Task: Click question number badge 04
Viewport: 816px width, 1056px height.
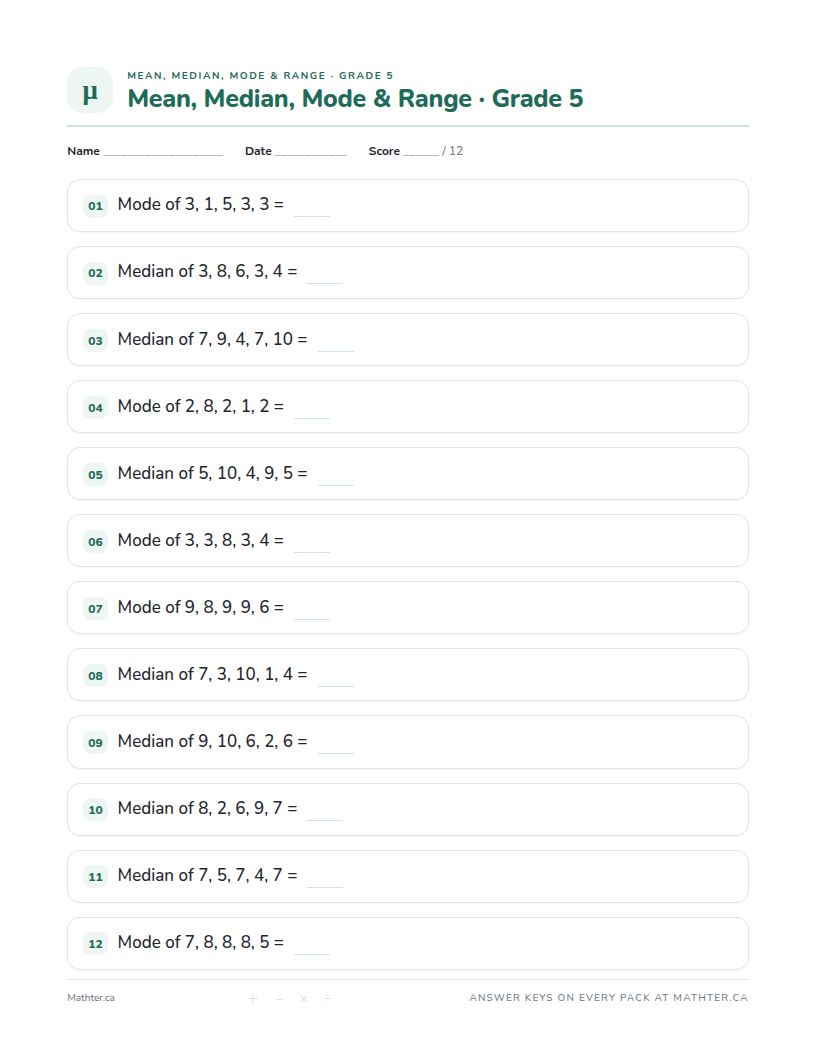Action: [96, 407]
